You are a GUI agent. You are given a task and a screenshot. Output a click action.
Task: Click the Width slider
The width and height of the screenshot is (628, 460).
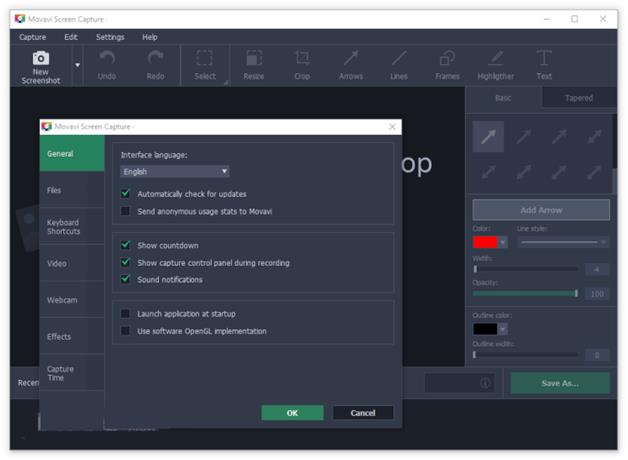coord(525,269)
